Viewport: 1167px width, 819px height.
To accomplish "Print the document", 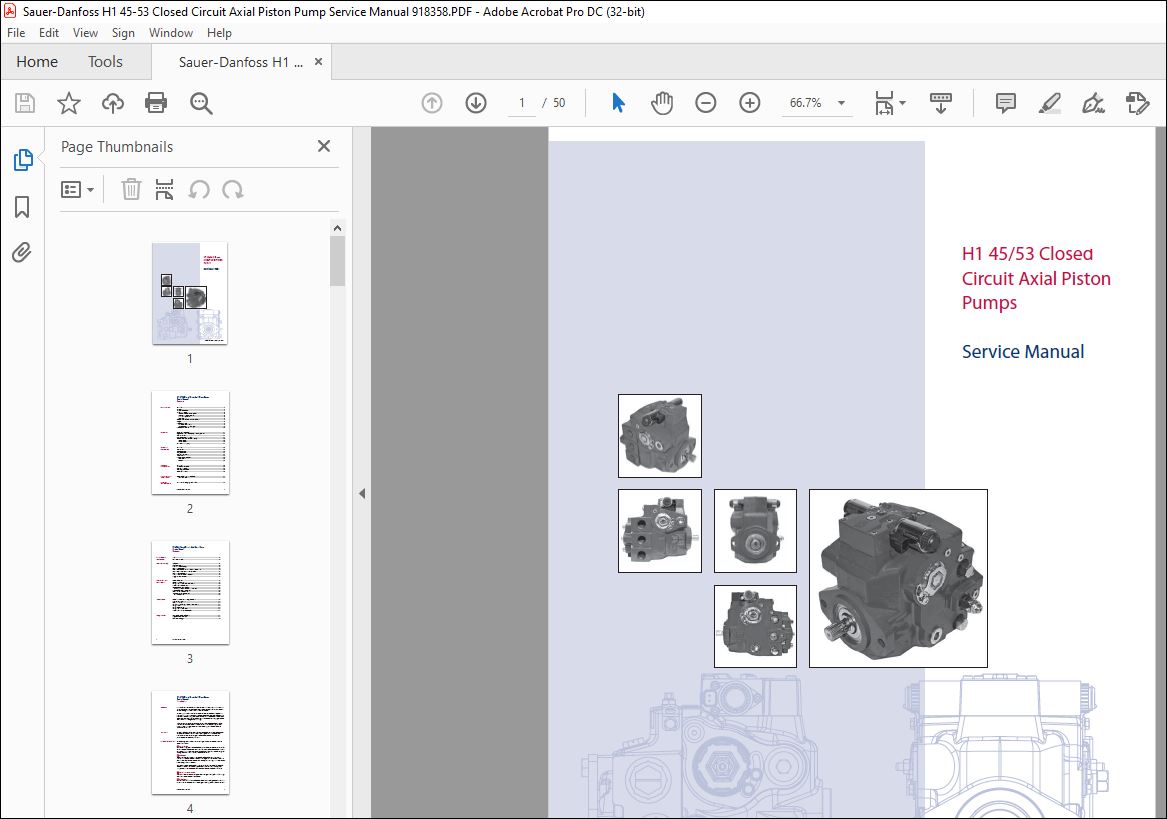I will [156, 103].
